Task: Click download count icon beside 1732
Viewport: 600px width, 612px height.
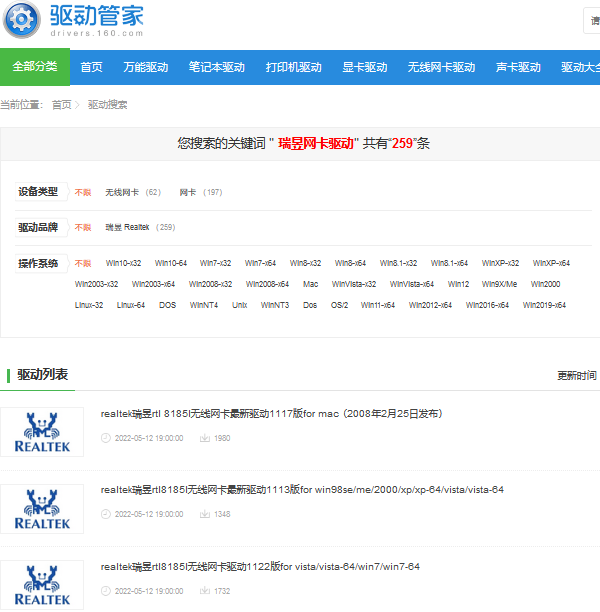Action: pyautogui.click(x=205, y=591)
